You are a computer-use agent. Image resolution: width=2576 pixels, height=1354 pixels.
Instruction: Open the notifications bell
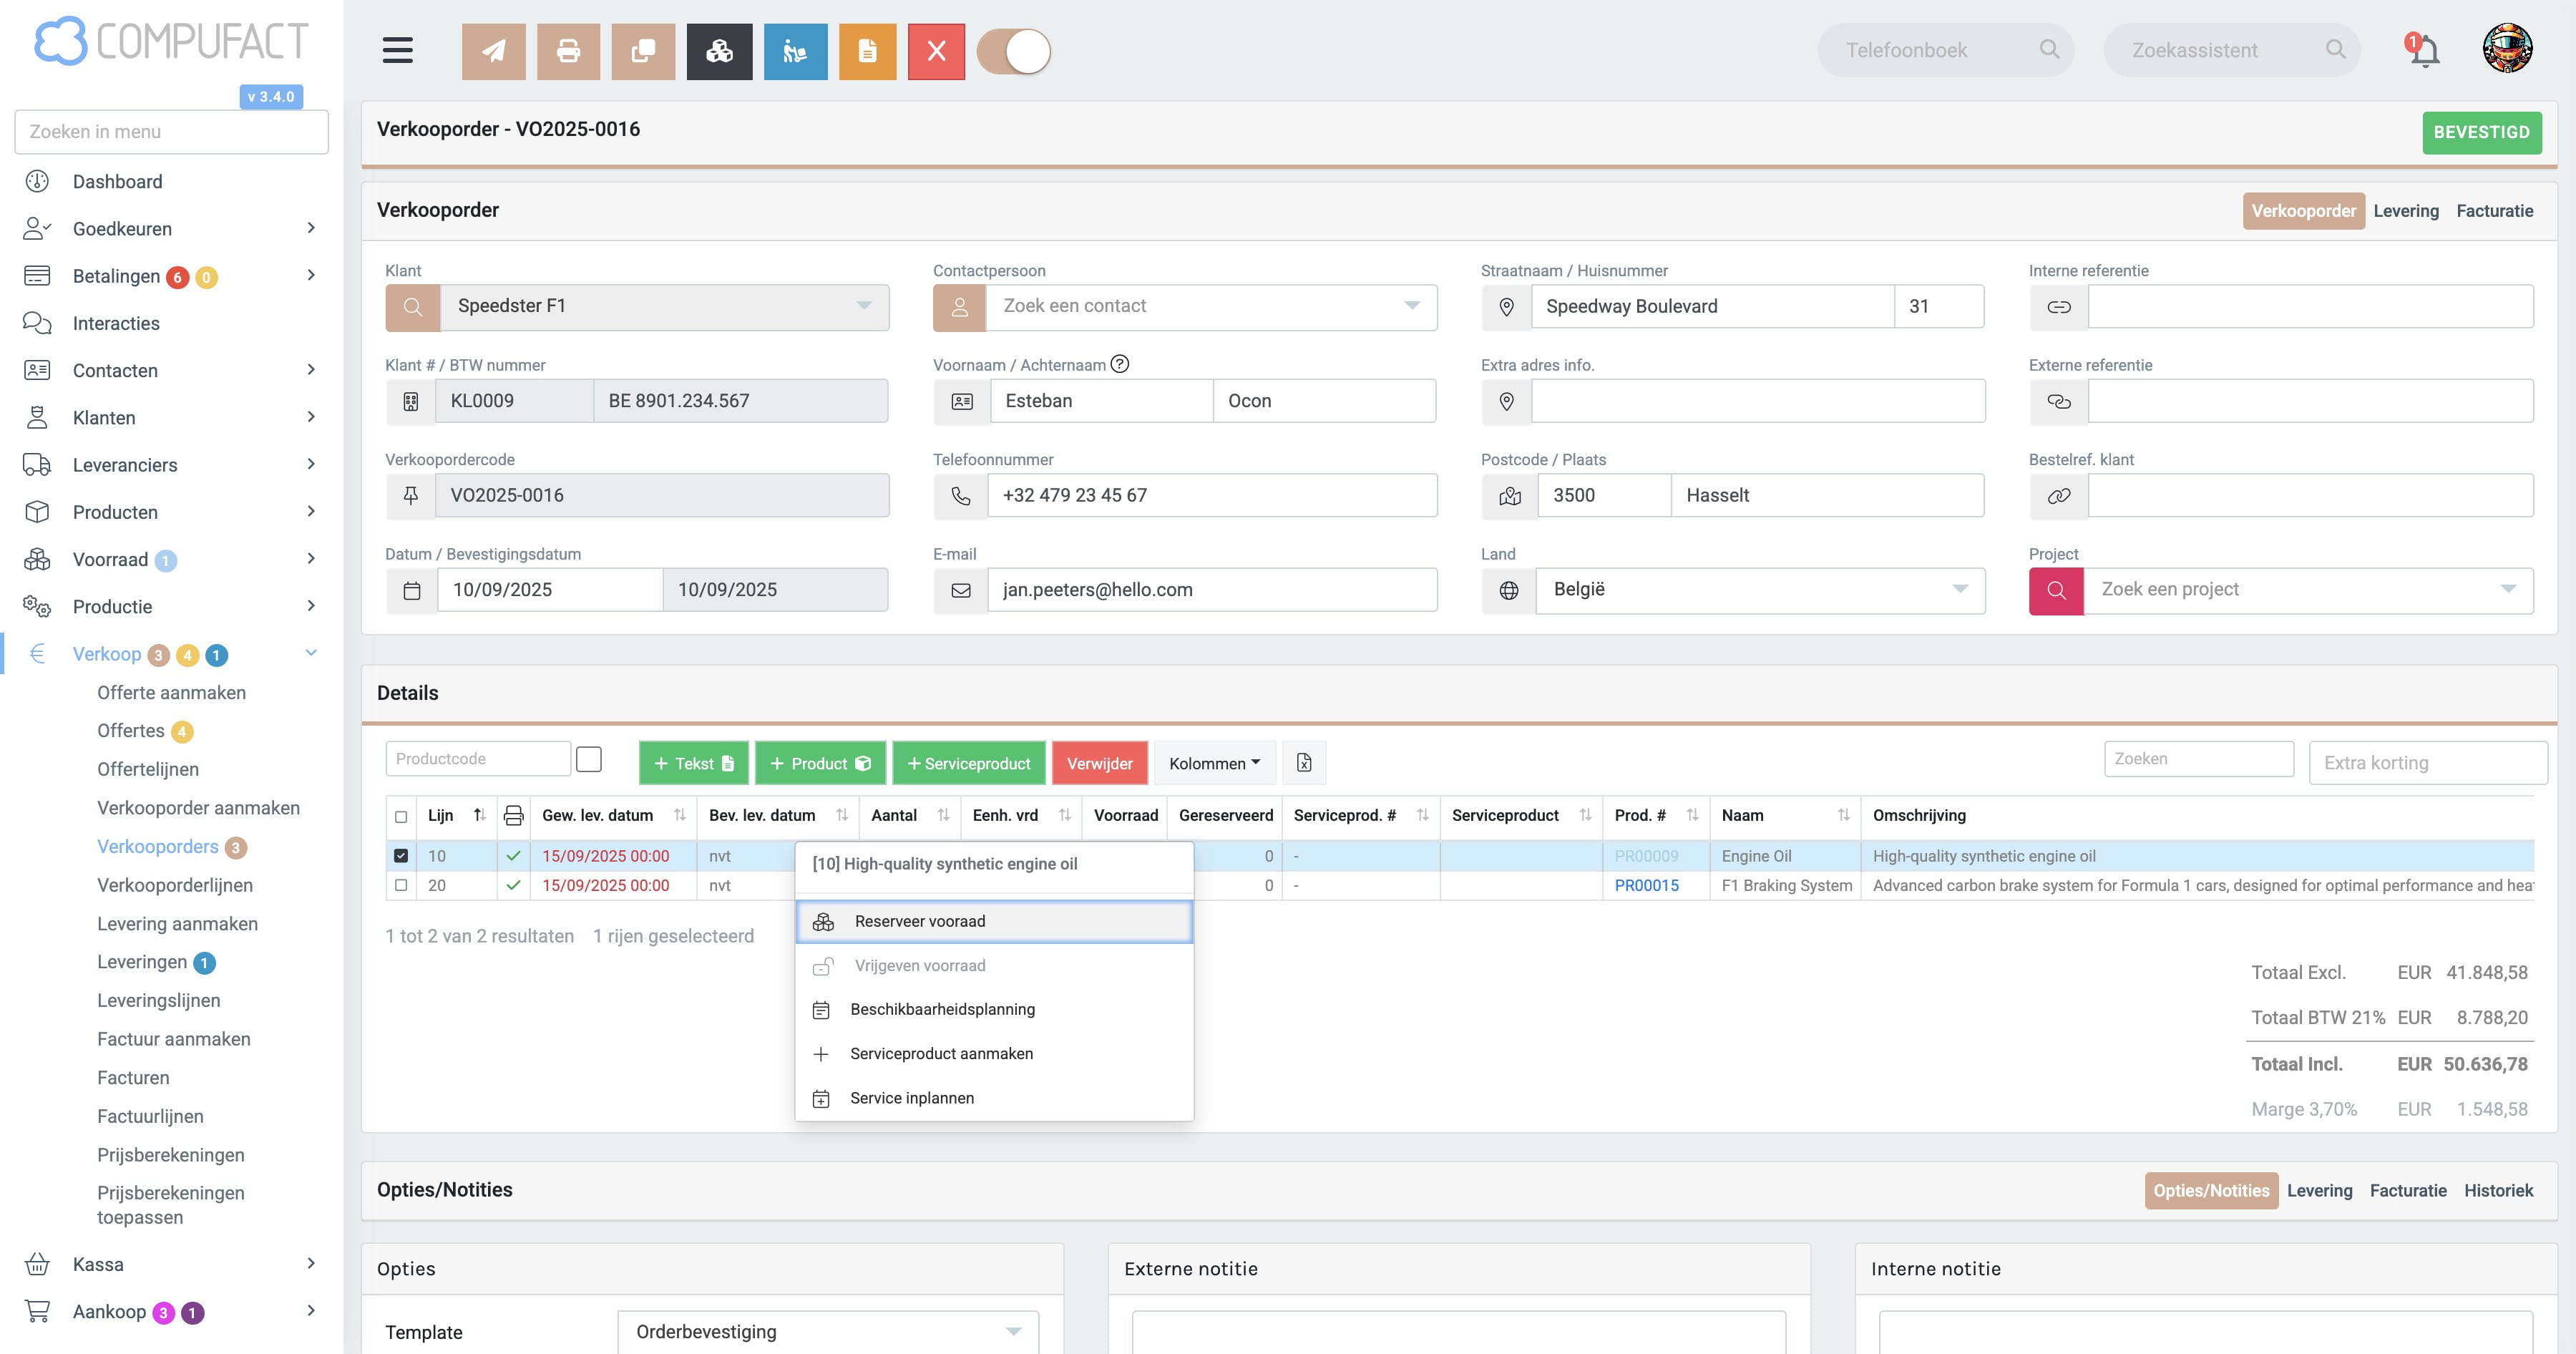[2423, 50]
